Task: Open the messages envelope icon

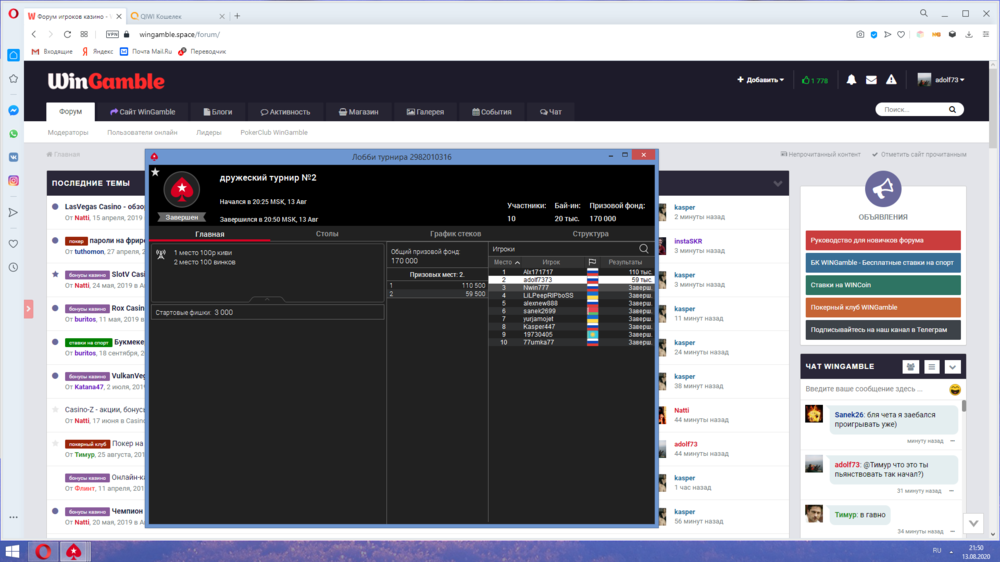Action: pos(871,80)
